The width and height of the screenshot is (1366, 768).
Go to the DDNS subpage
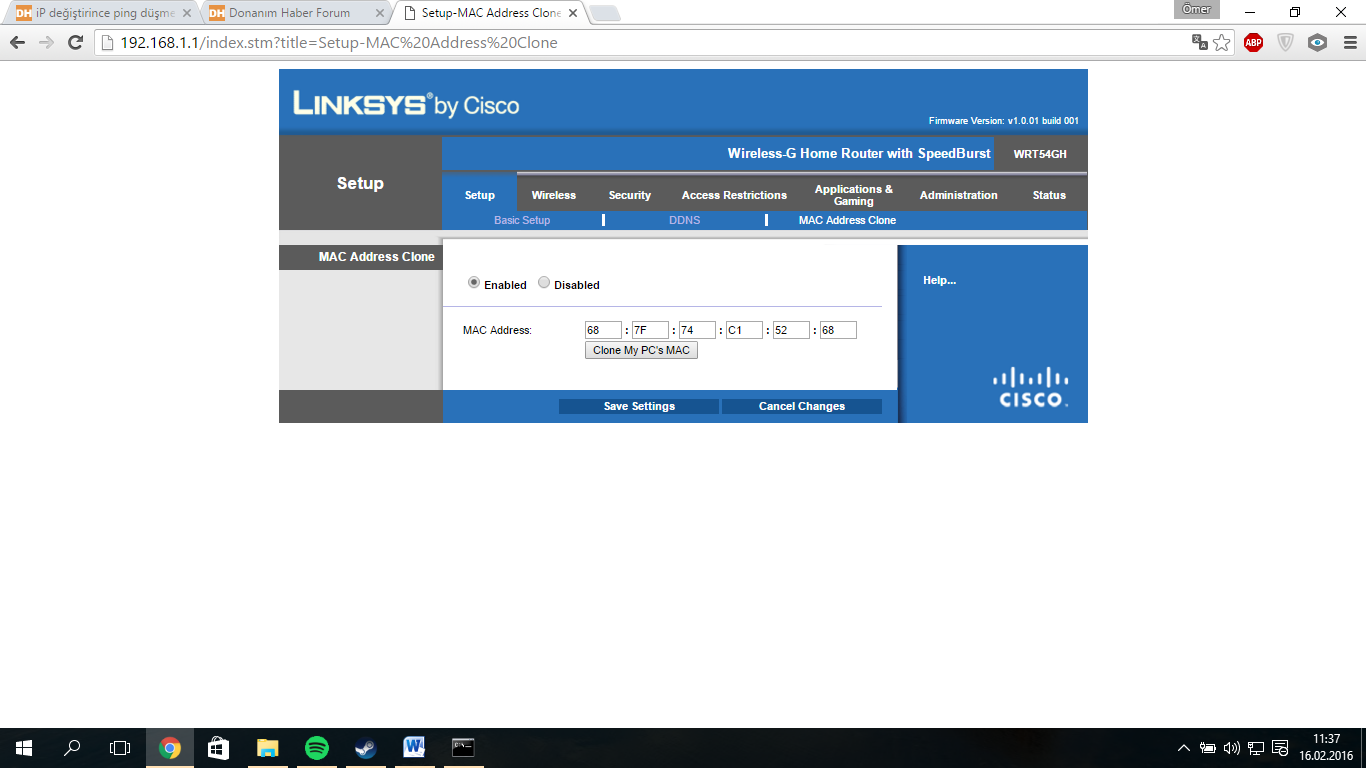(685, 220)
